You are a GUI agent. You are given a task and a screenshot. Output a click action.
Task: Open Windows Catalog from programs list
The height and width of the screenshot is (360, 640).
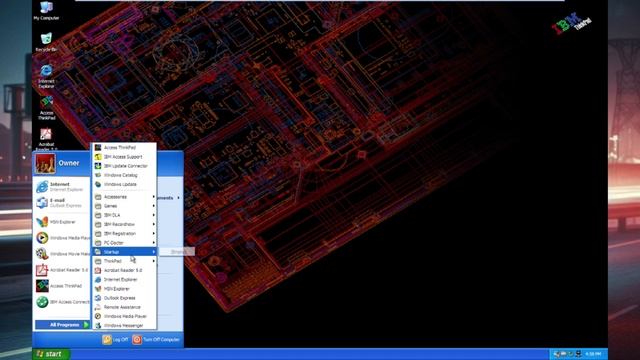coord(124,175)
